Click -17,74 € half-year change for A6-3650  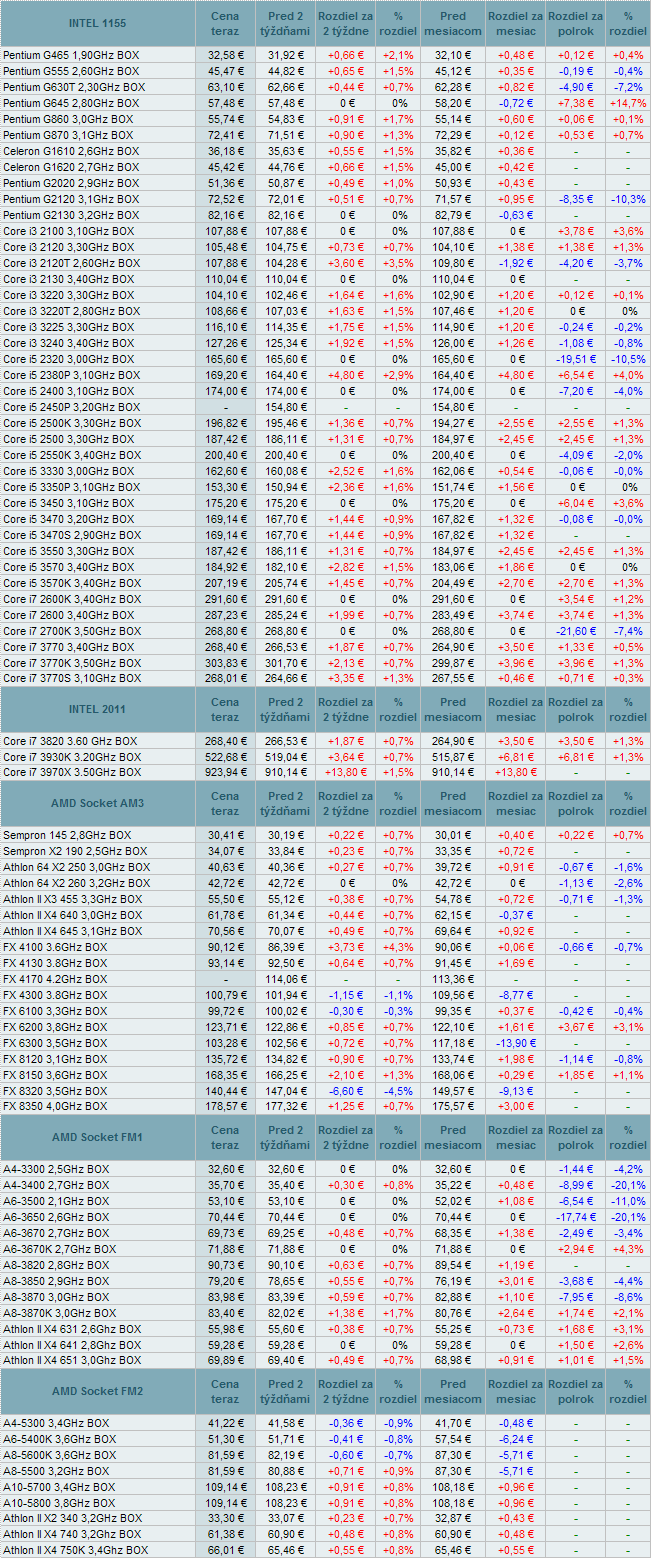tap(576, 1217)
